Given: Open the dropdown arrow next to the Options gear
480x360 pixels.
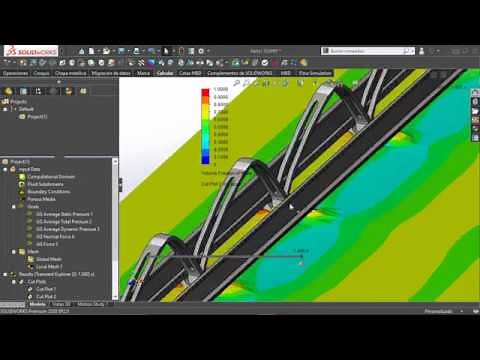Looking at the screenshot, I should tap(207, 51).
